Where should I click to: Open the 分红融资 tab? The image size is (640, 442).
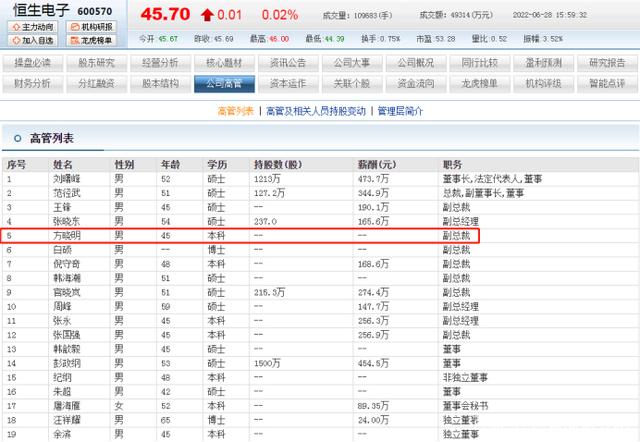click(97, 84)
